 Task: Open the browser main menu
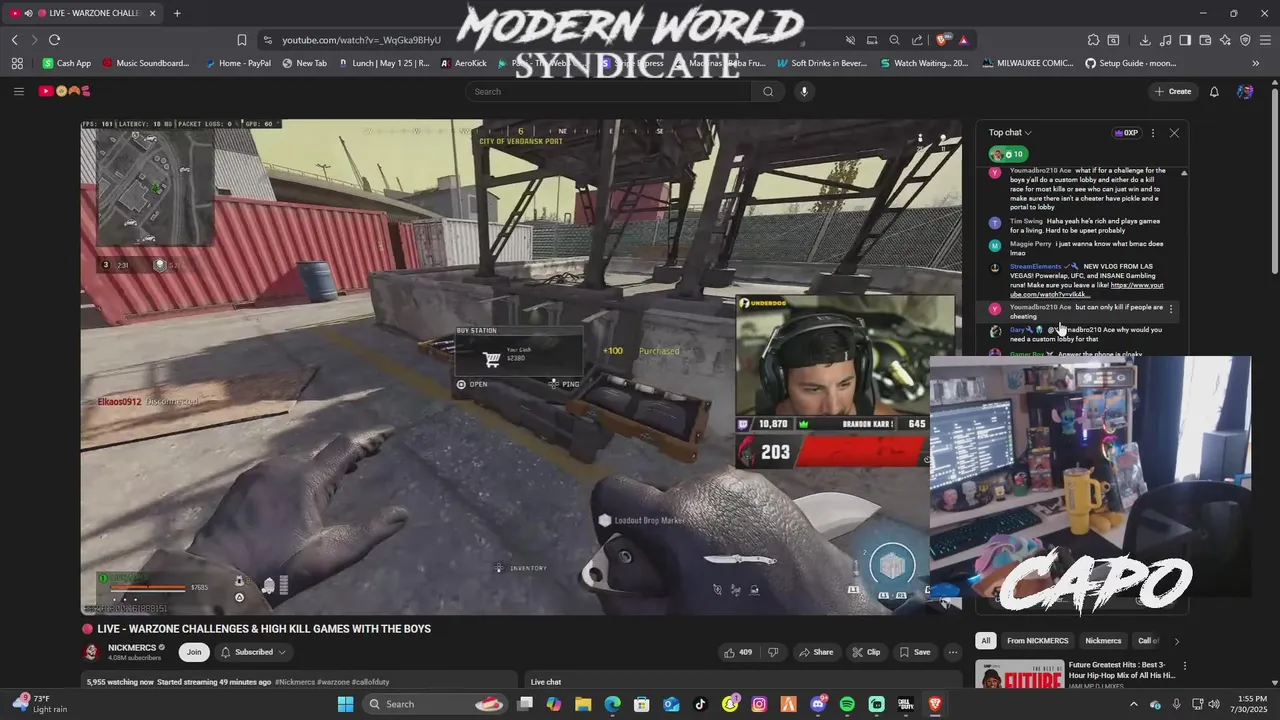tap(1265, 40)
